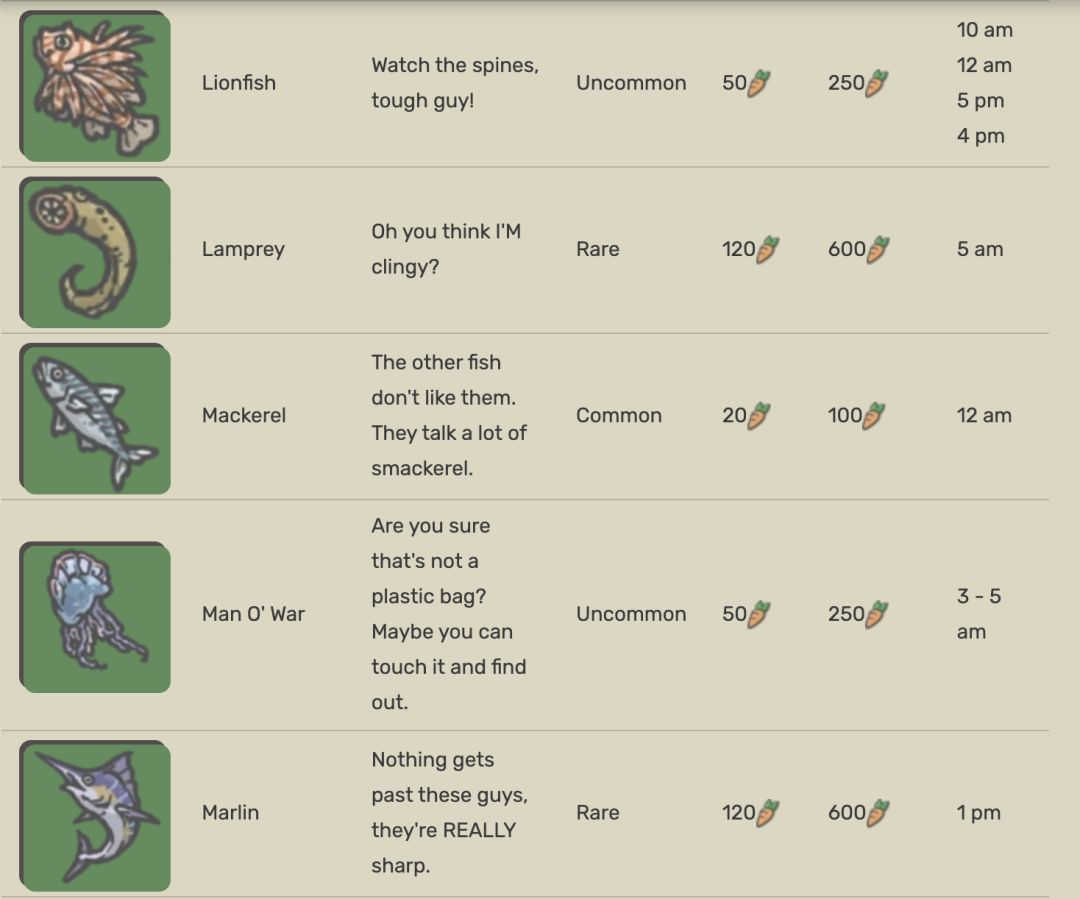
Task: Click the "Oh you think I'M clingy?" description
Action: click(x=446, y=249)
